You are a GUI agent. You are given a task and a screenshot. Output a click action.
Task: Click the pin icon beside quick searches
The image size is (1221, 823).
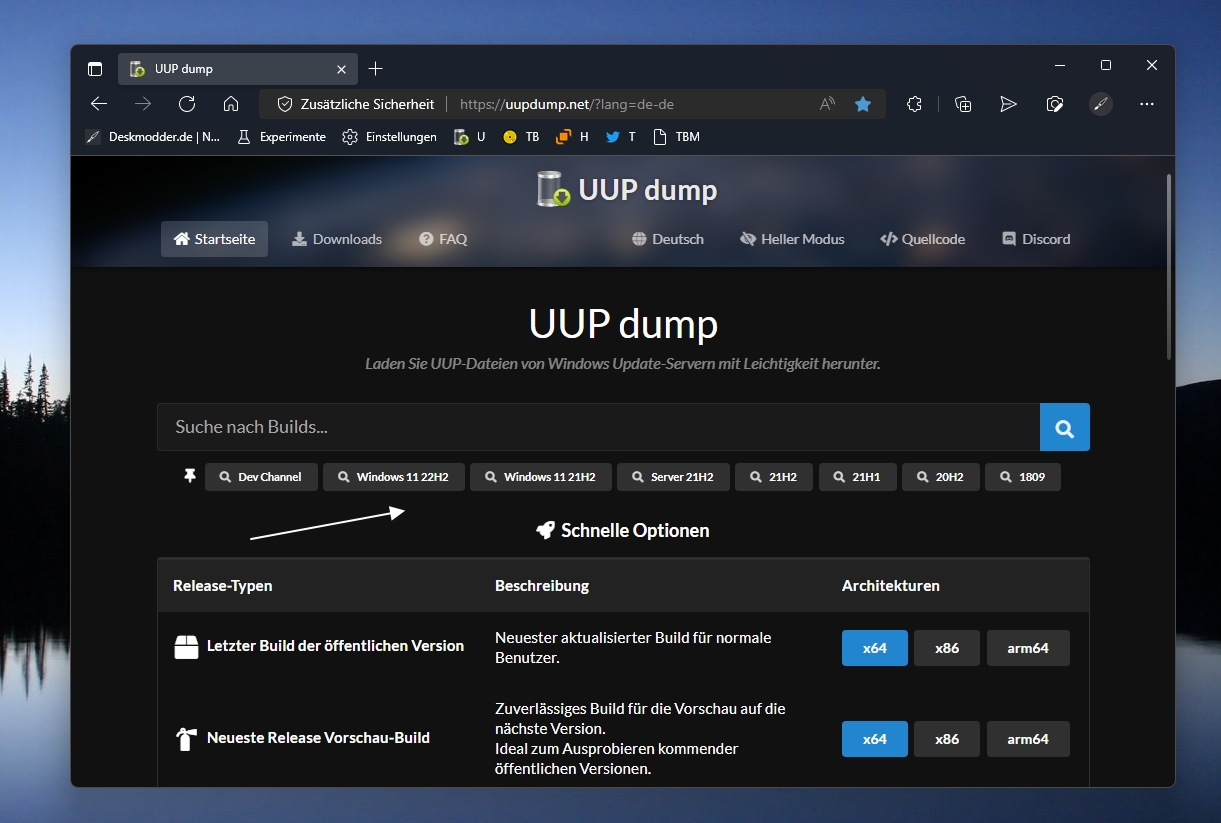pyautogui.click(x=190, y=477)
